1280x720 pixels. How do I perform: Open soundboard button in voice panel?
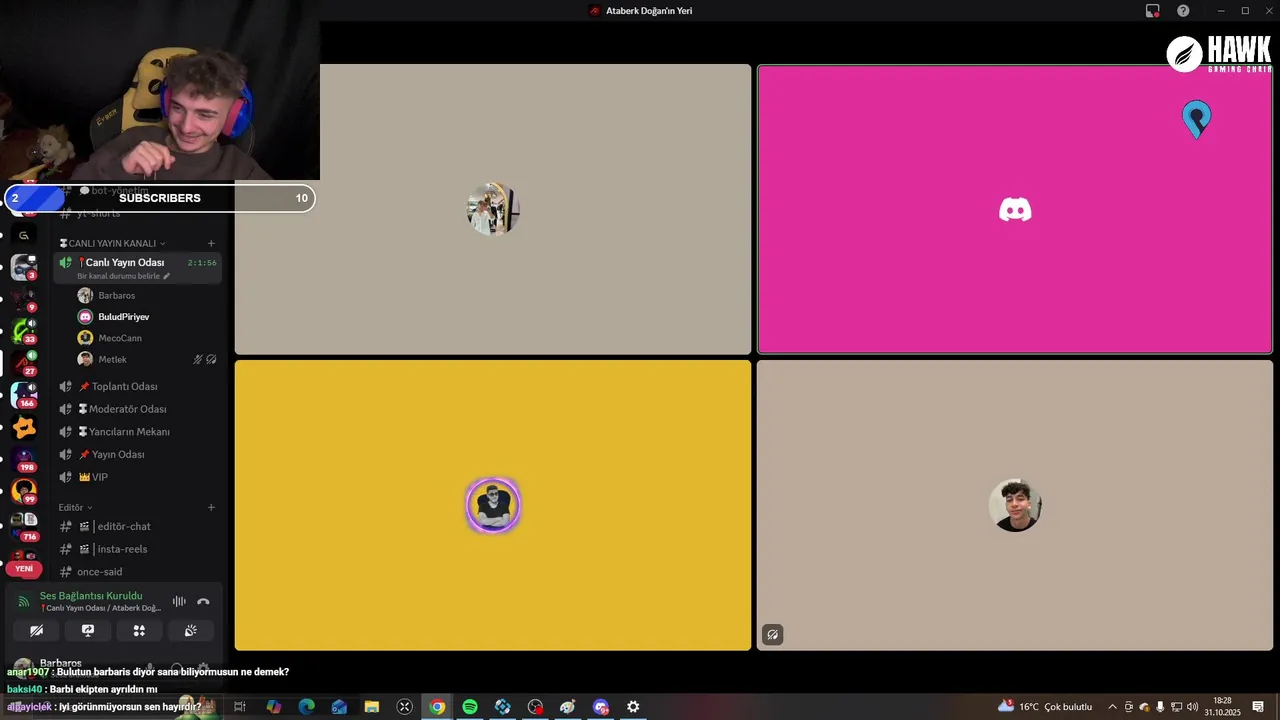191,631
